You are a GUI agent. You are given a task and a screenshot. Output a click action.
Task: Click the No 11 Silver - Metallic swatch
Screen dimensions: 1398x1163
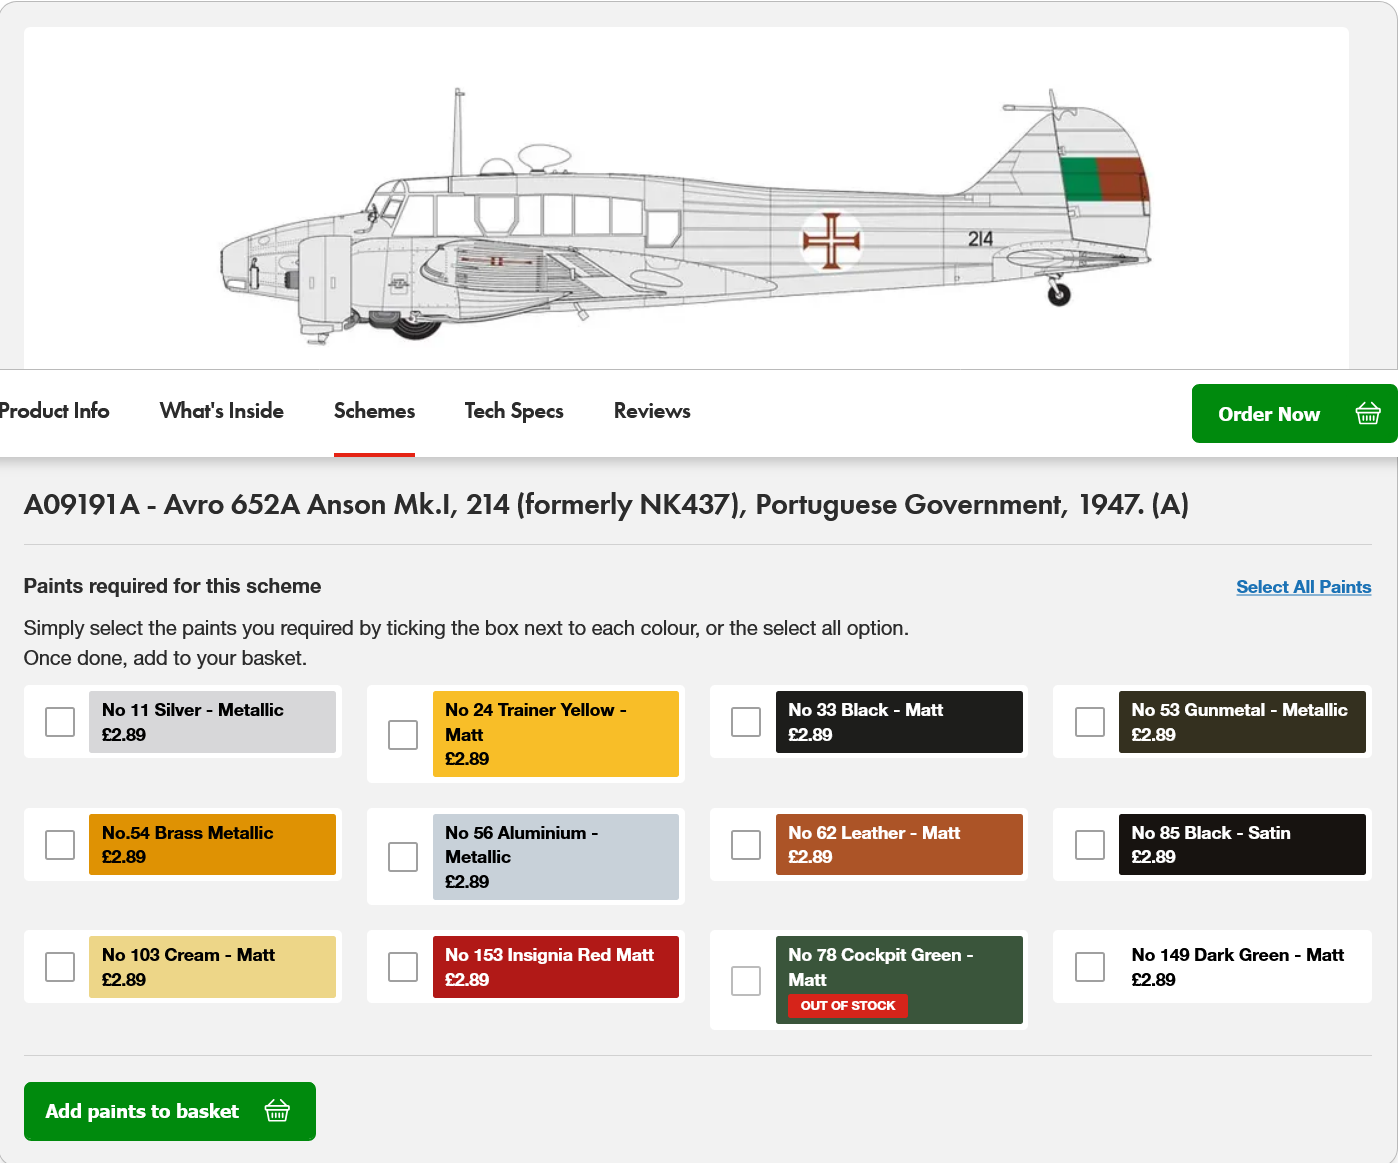212,722
